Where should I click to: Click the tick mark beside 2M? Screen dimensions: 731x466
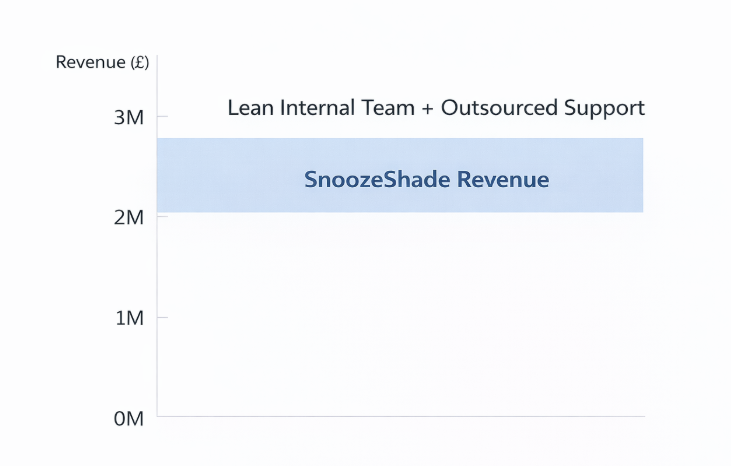click(x=162, y=216)
